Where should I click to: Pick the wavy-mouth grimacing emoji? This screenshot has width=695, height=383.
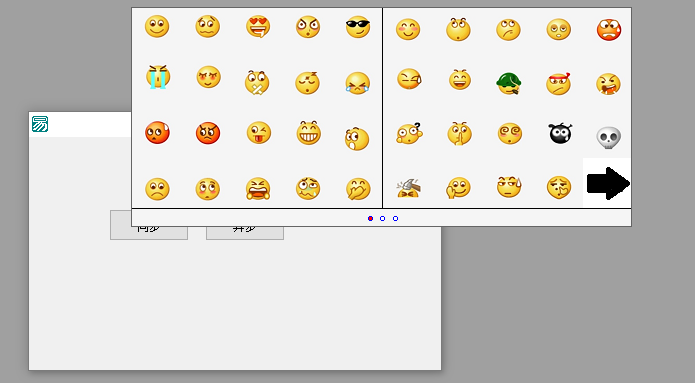click(x=207, y=27)
